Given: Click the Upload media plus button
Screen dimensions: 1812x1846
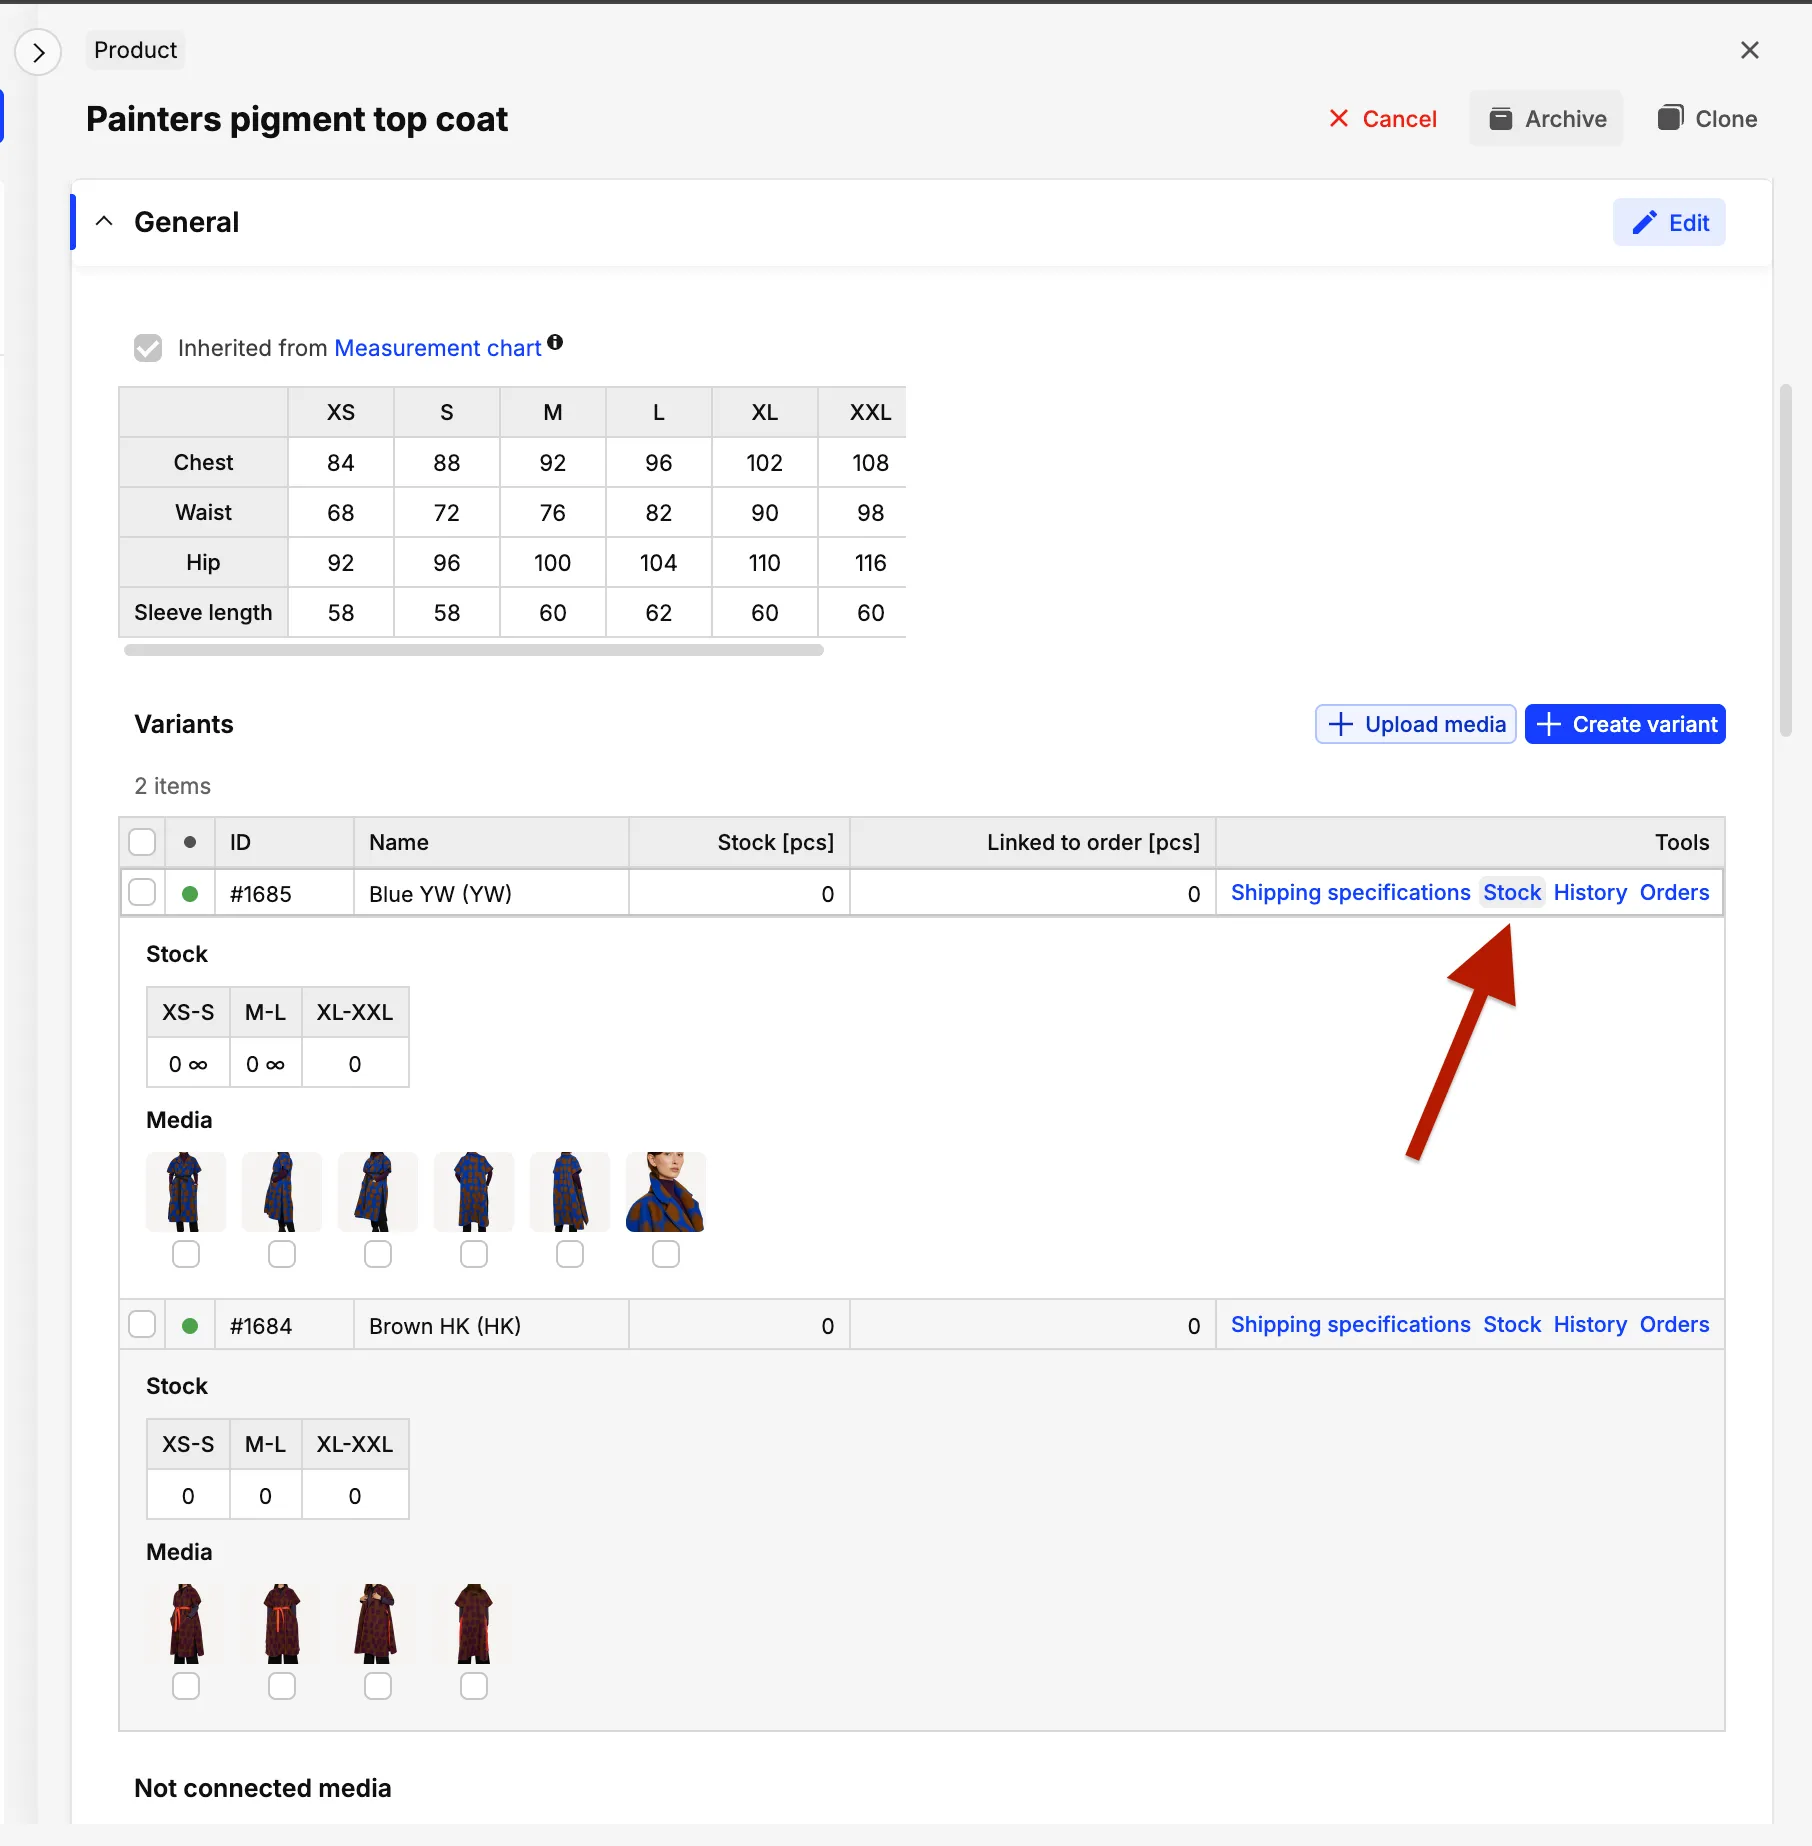Looking at the screenshot, I should [x=1415, y=725].
